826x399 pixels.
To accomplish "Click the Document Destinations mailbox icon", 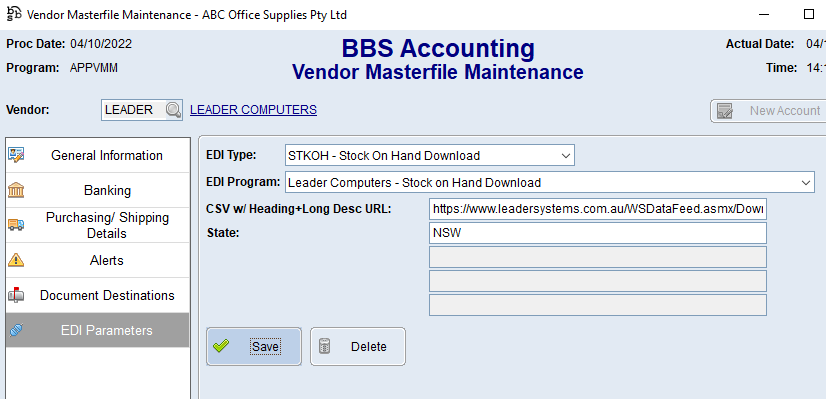I will (x=16, y=295).
